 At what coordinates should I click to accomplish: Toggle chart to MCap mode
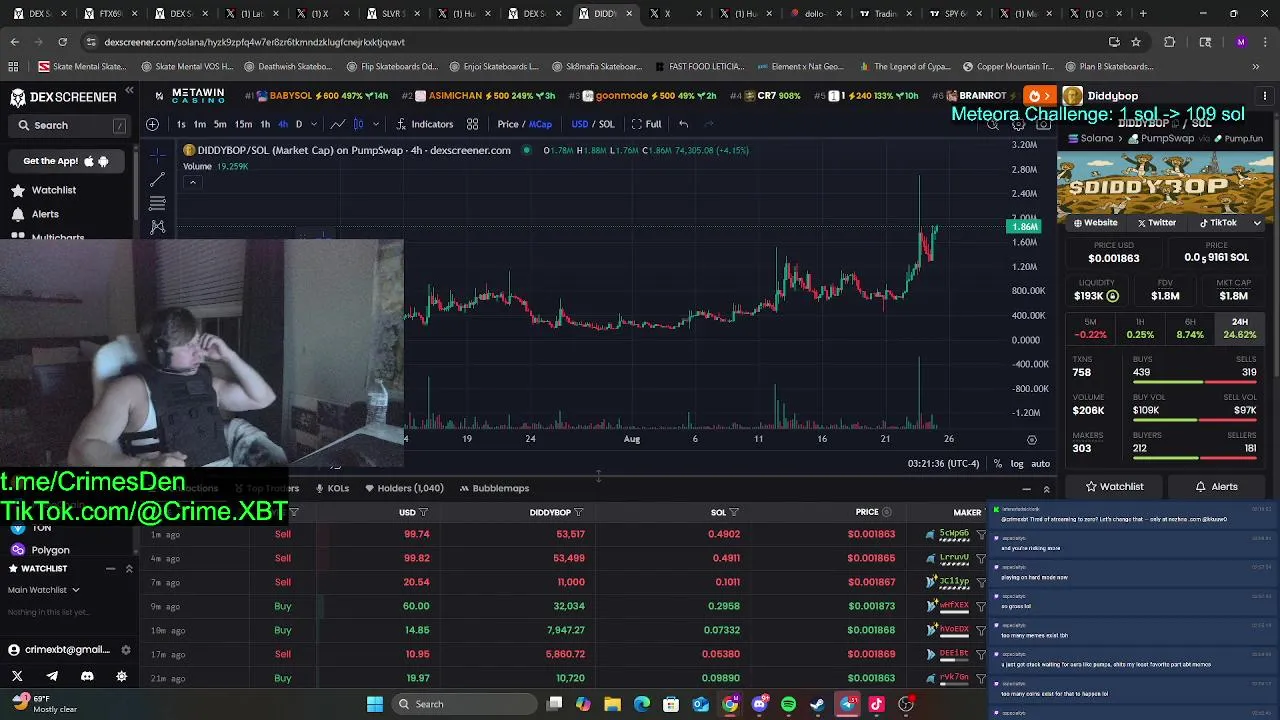pos(540,124)
